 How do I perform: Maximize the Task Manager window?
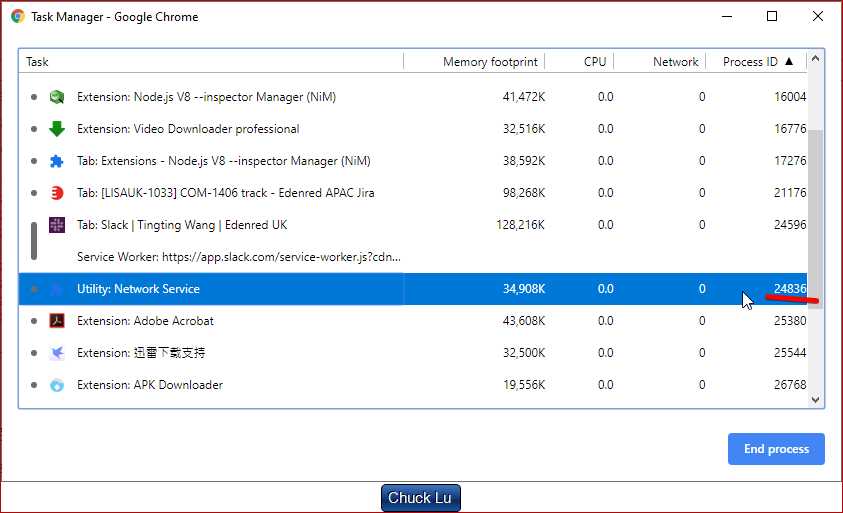771,17
